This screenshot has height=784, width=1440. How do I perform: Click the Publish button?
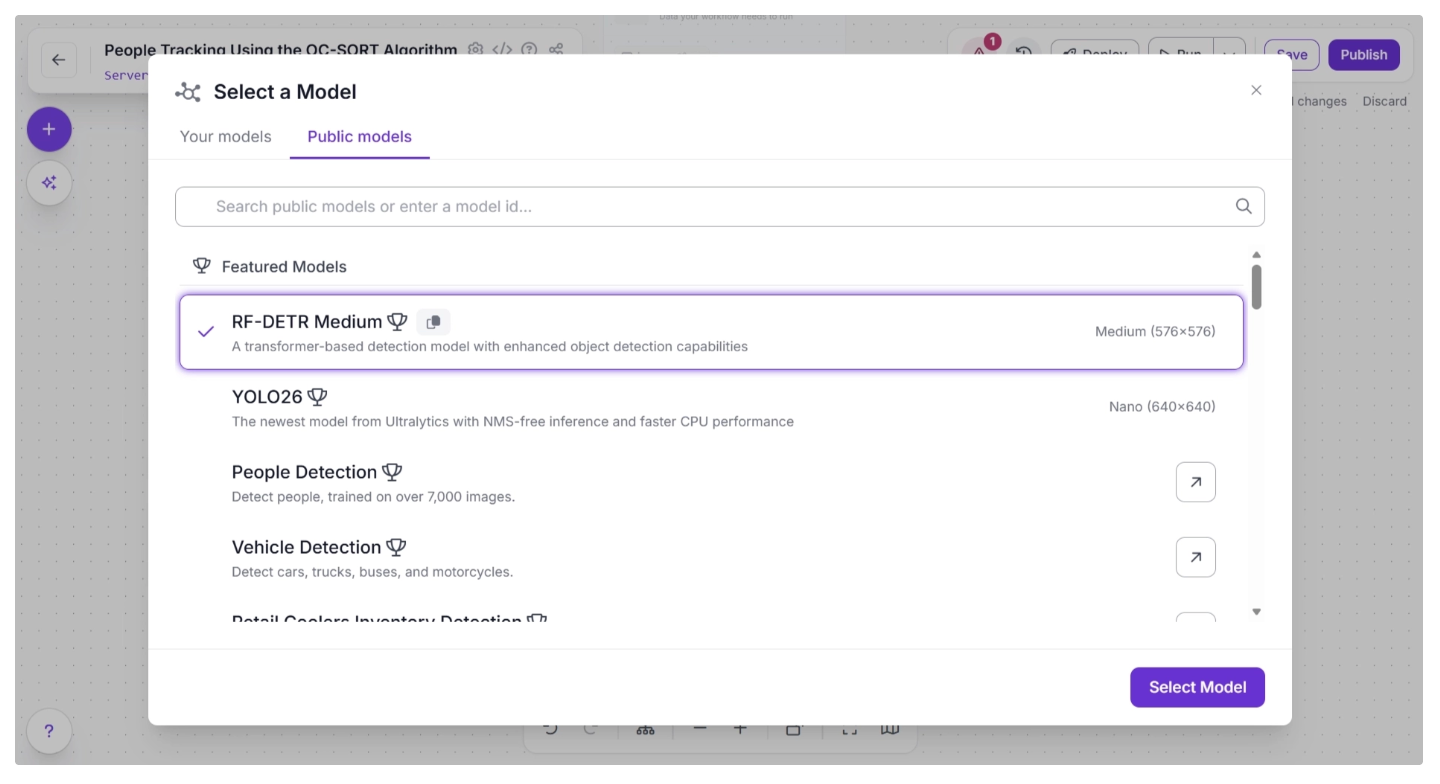pos(1363,55)
